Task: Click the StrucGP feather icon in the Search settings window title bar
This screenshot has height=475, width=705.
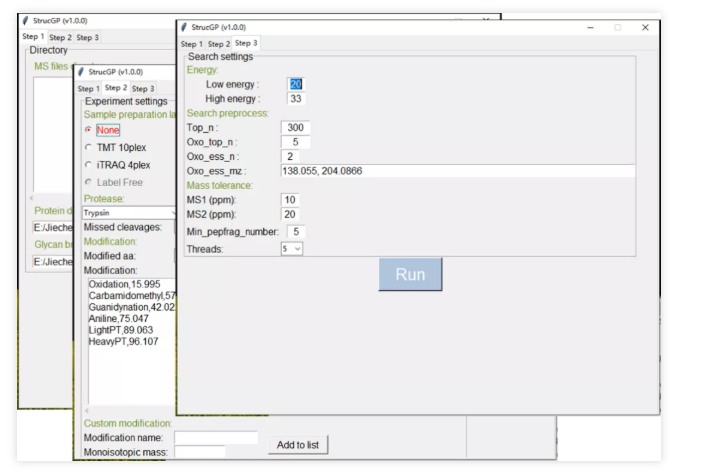Action: coord(185,27)
